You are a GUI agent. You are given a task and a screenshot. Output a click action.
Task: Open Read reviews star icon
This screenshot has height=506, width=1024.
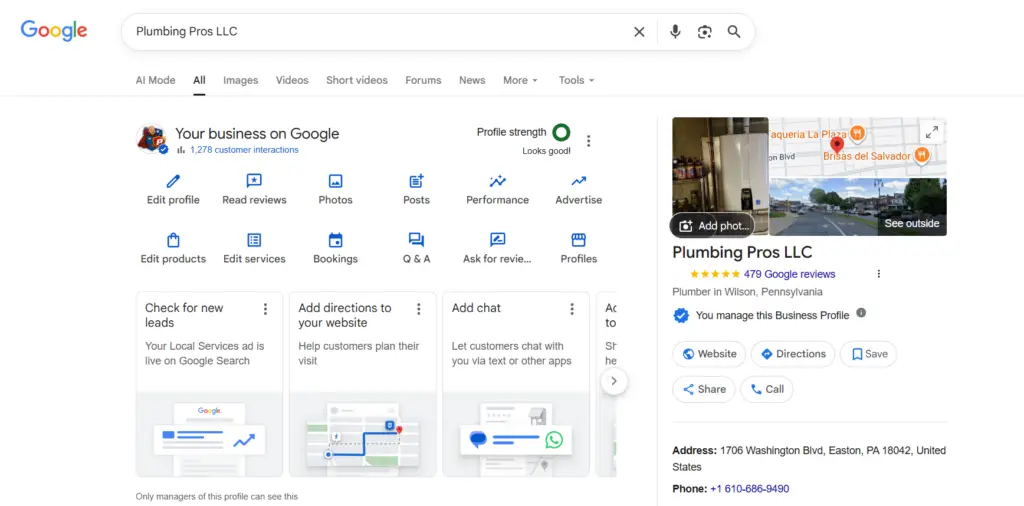pyautogui.click(x=254, y=181)
